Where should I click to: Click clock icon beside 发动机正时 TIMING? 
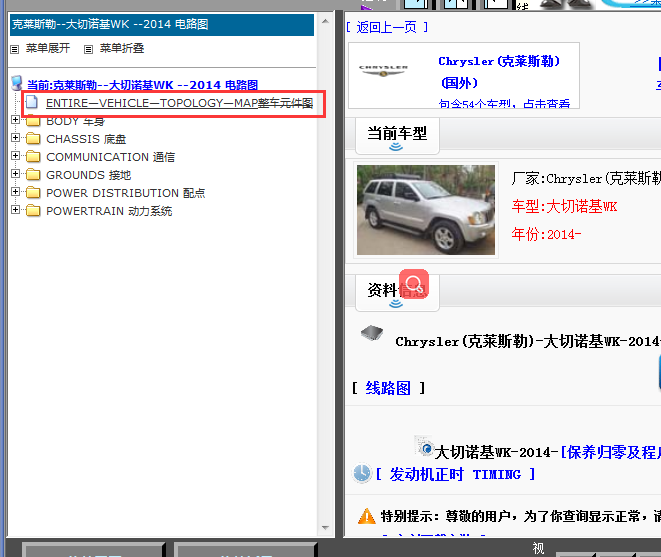[x=362, y=473]
